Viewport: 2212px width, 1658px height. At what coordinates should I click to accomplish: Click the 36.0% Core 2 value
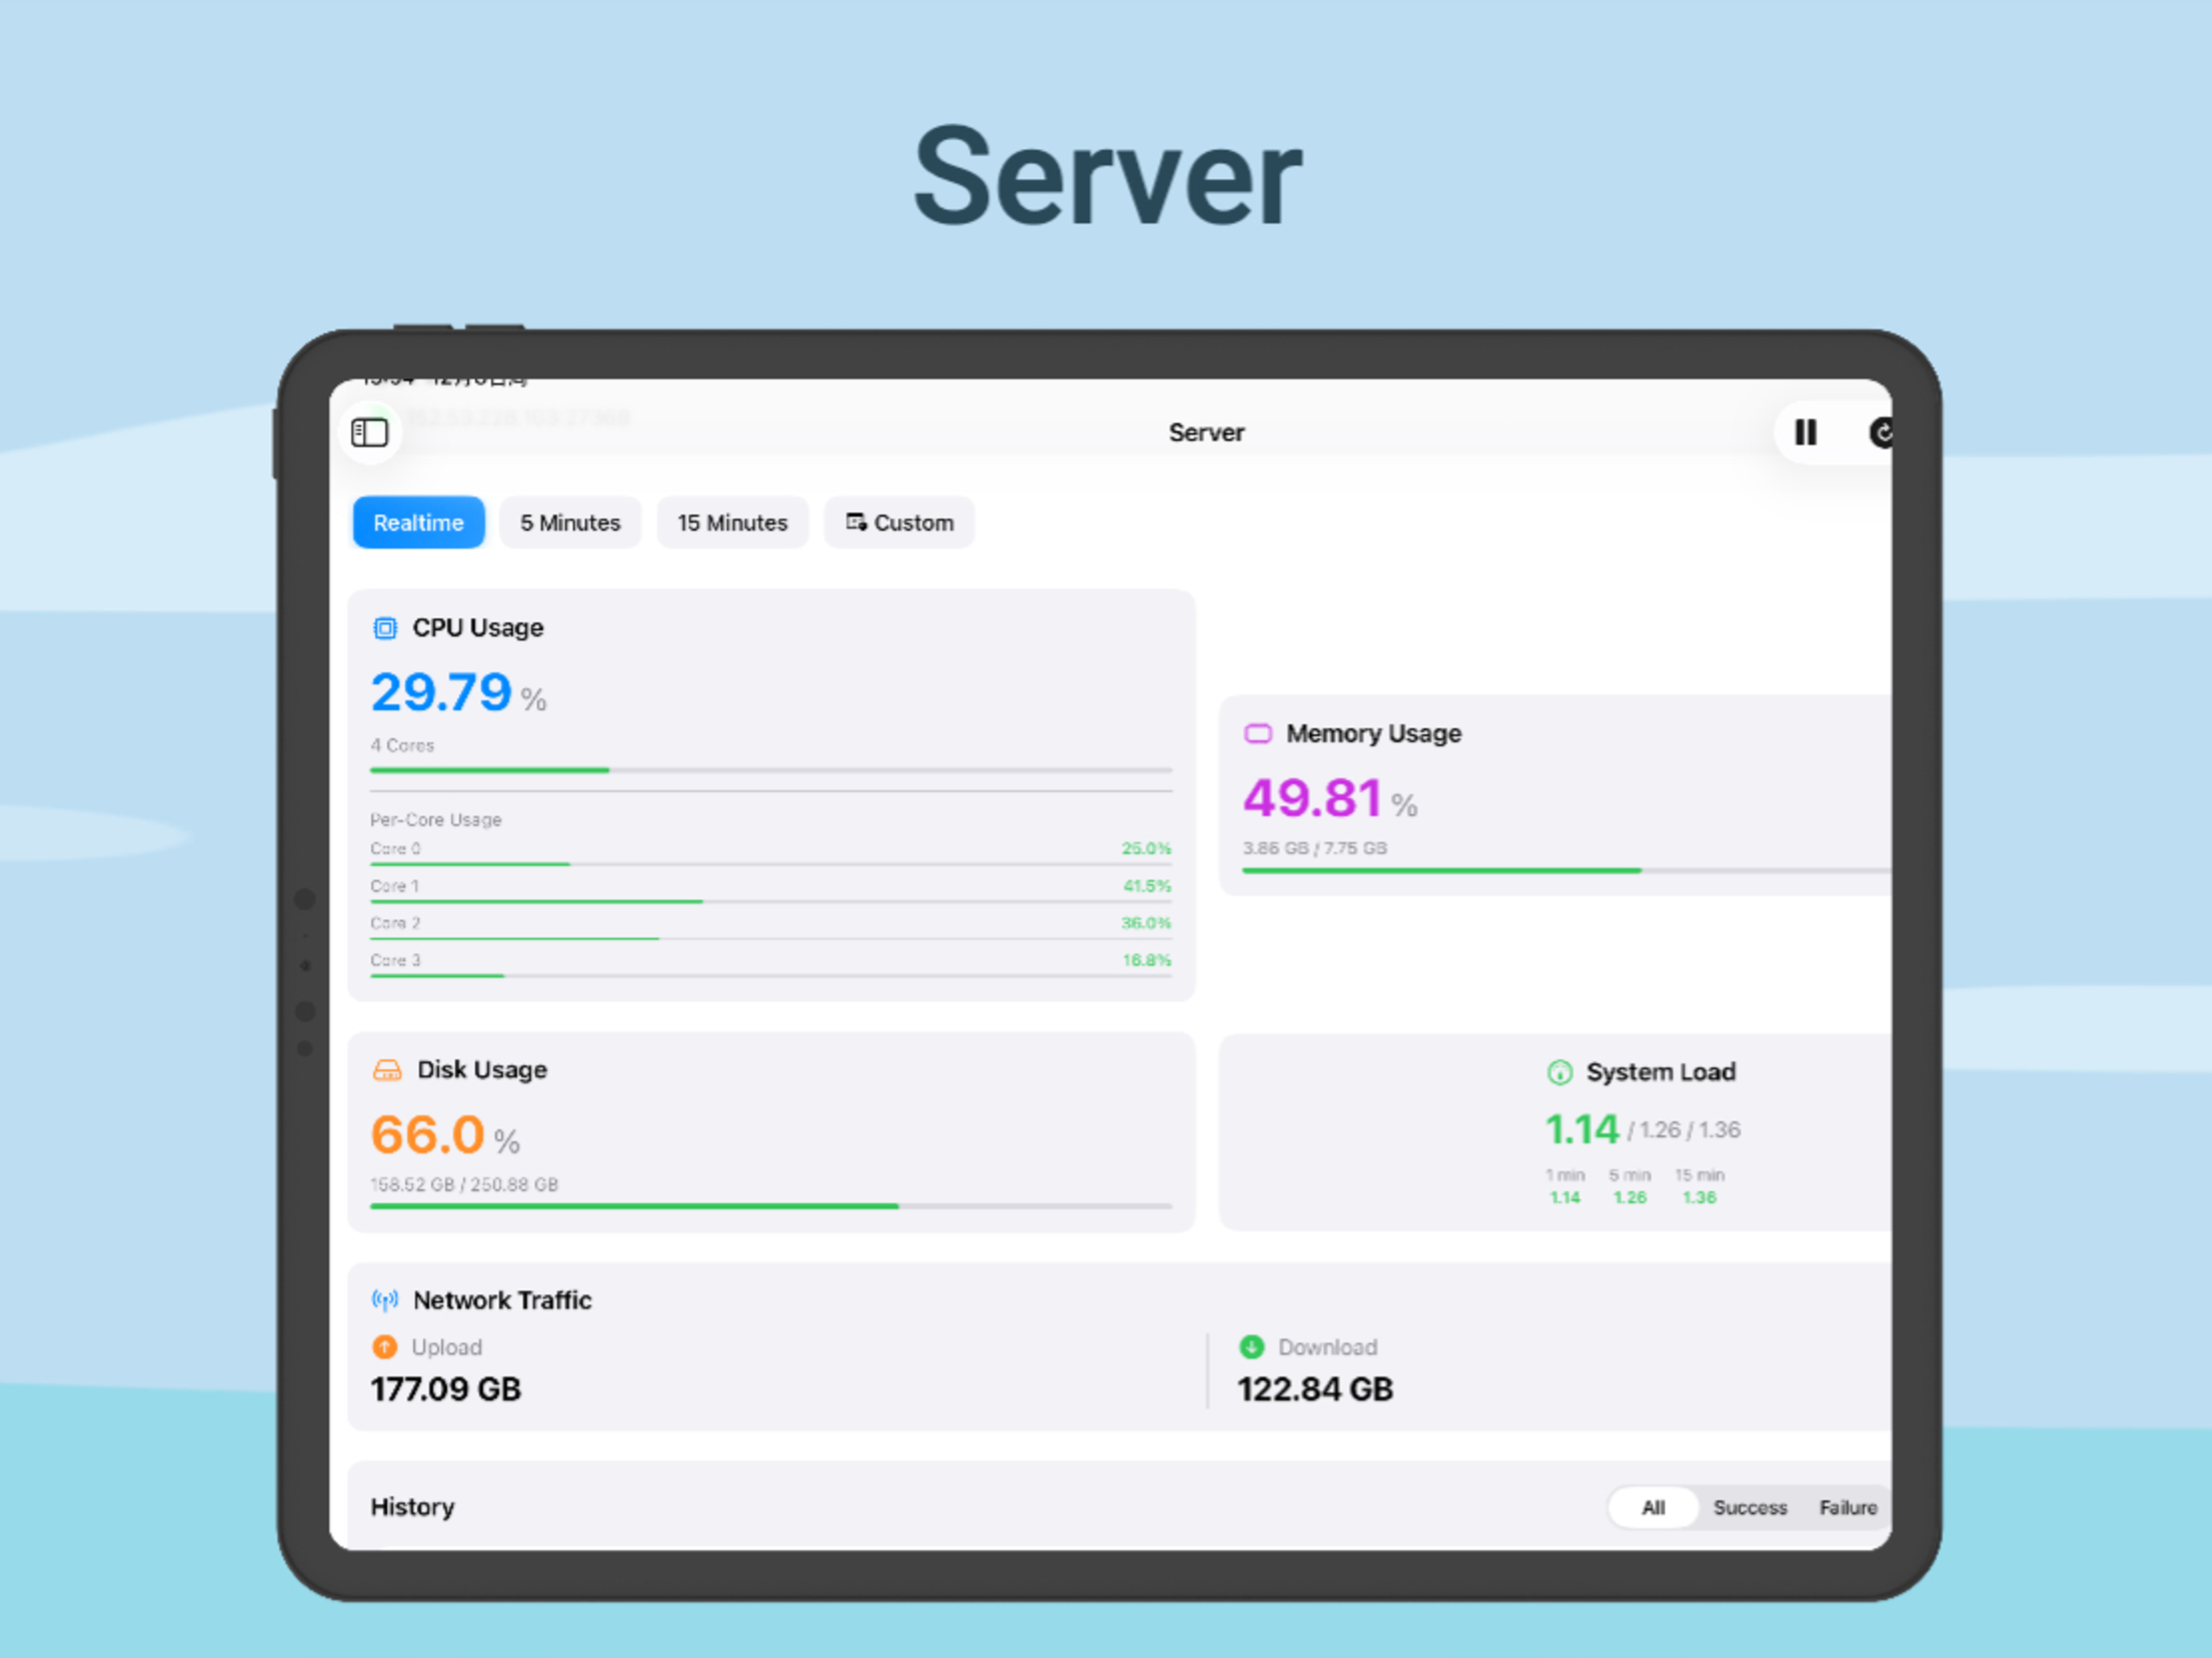tap(1146, 923)
